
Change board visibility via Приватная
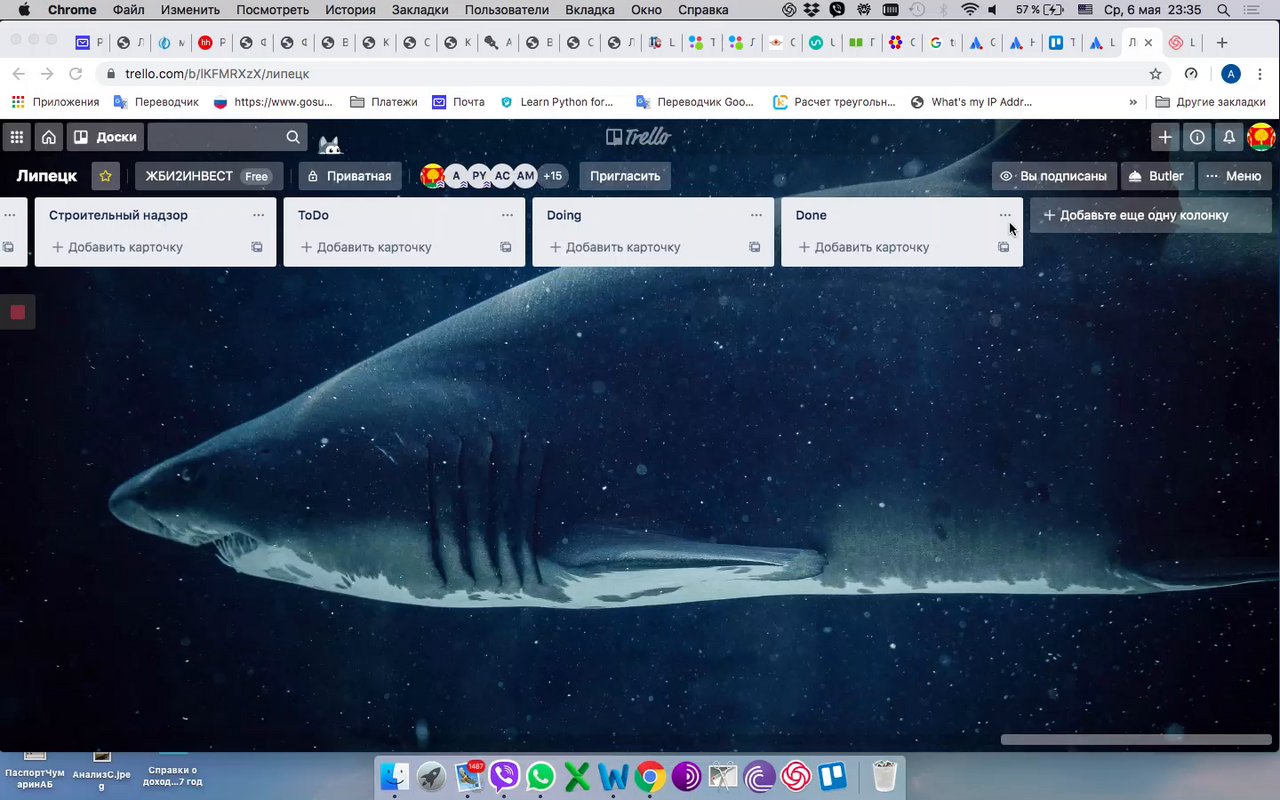[x=349, y=176]
